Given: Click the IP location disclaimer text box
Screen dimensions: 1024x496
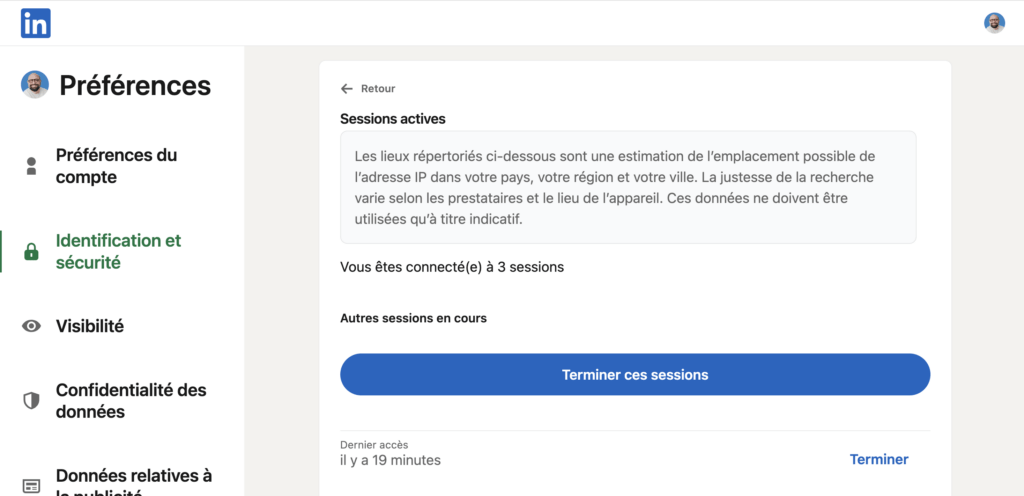Looking at the screenshot, I should coord(628,187).
